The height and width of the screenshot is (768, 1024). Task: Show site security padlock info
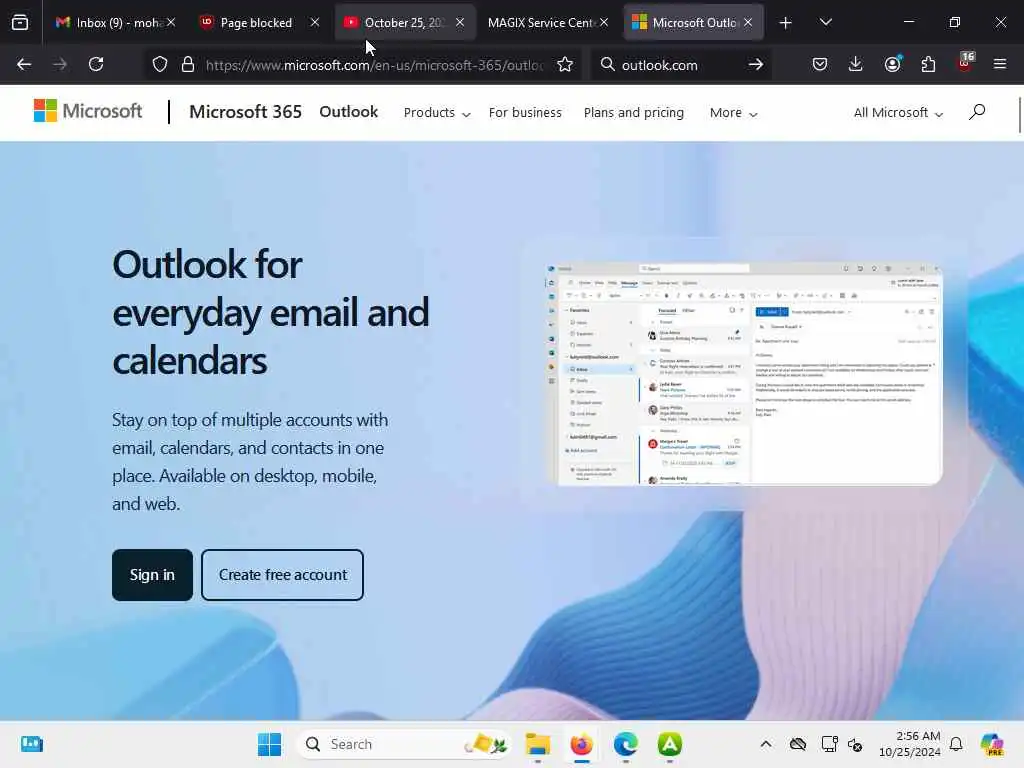[188, 65]
